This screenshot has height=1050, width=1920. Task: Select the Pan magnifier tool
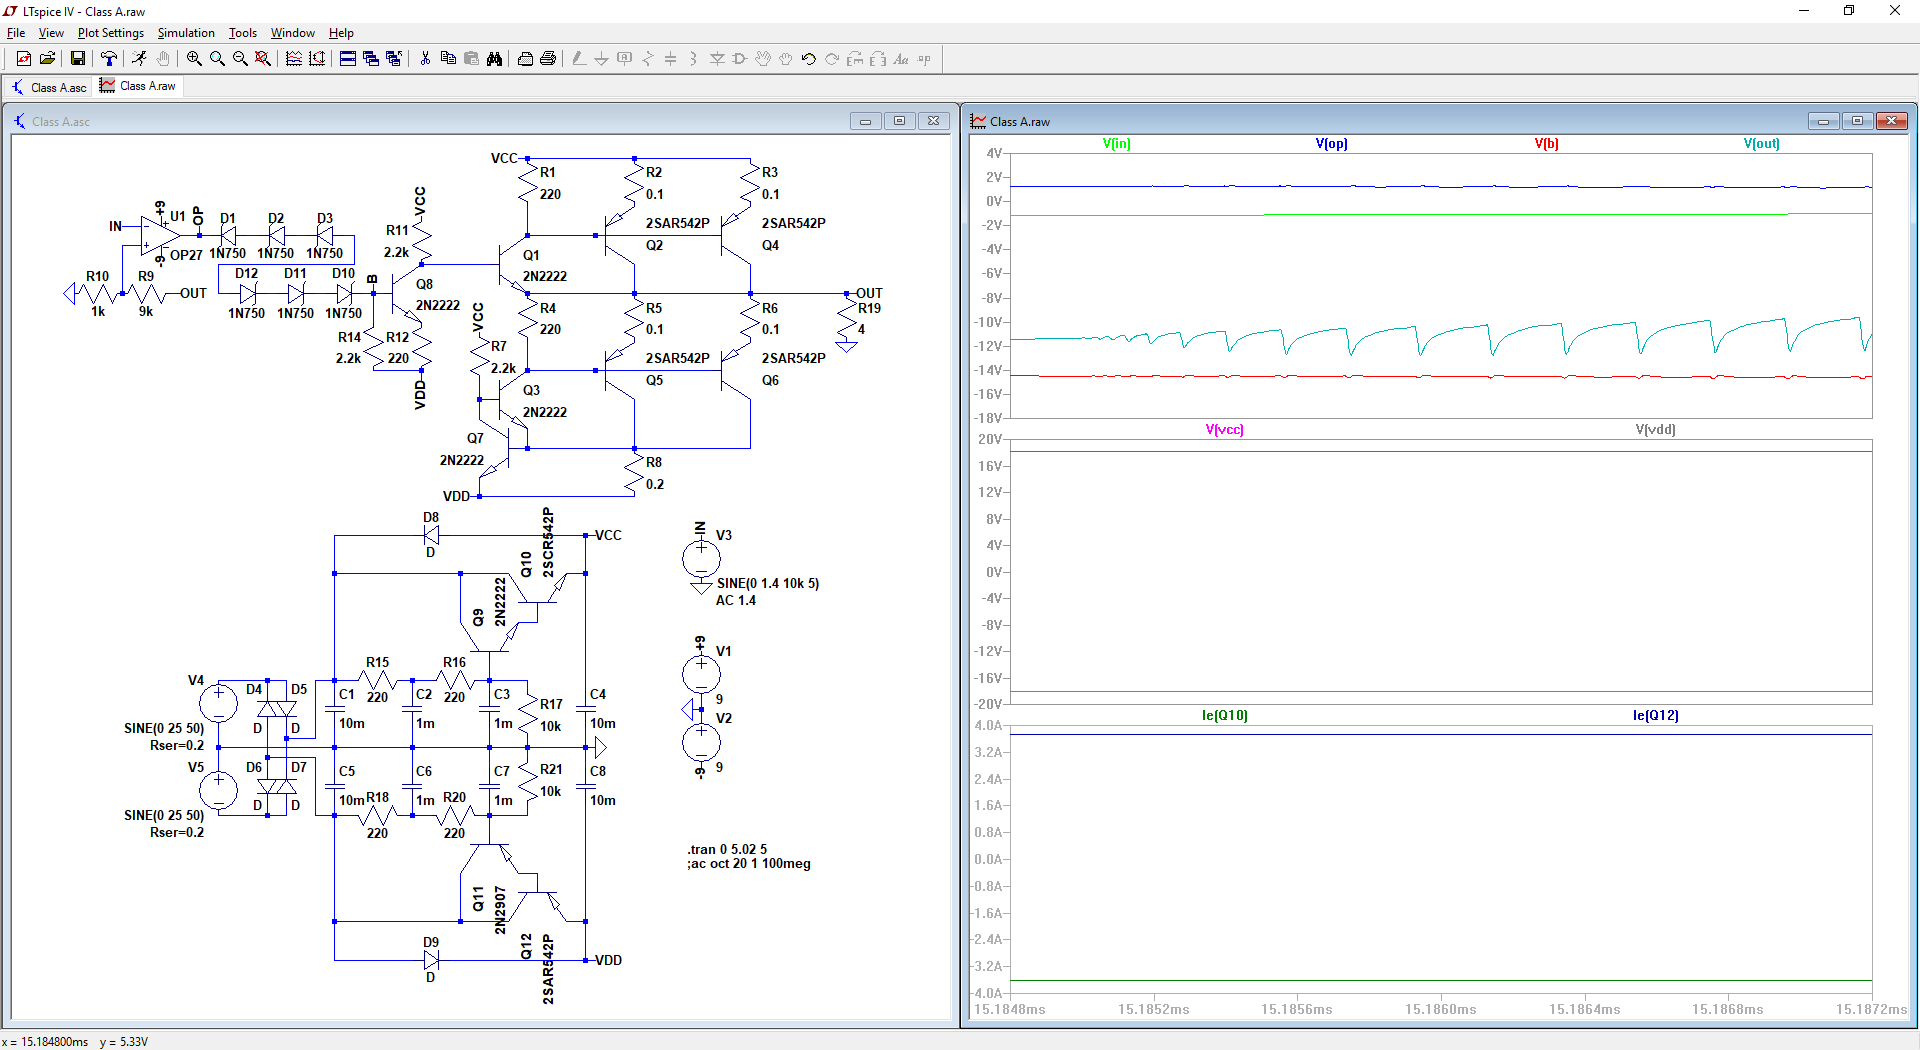(217, 59)
